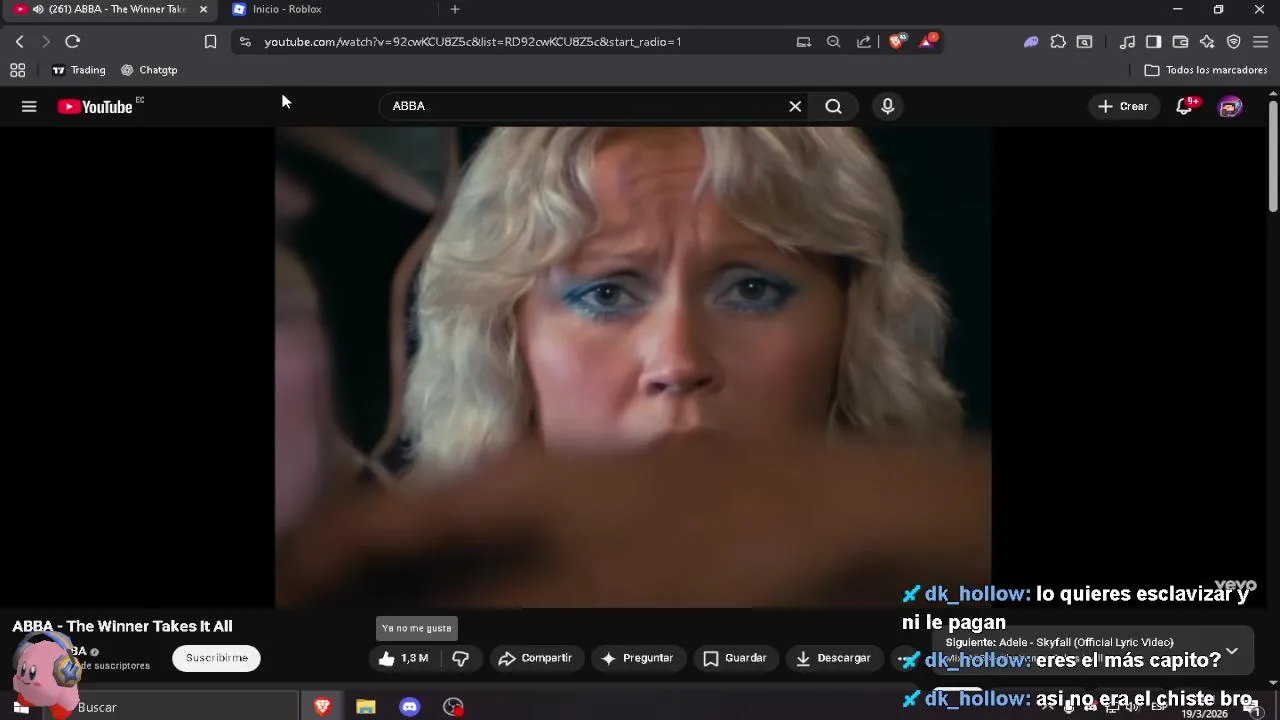1280x720 pixels.
Task: Install app icon in address bar
Action: tap(803, 42)
